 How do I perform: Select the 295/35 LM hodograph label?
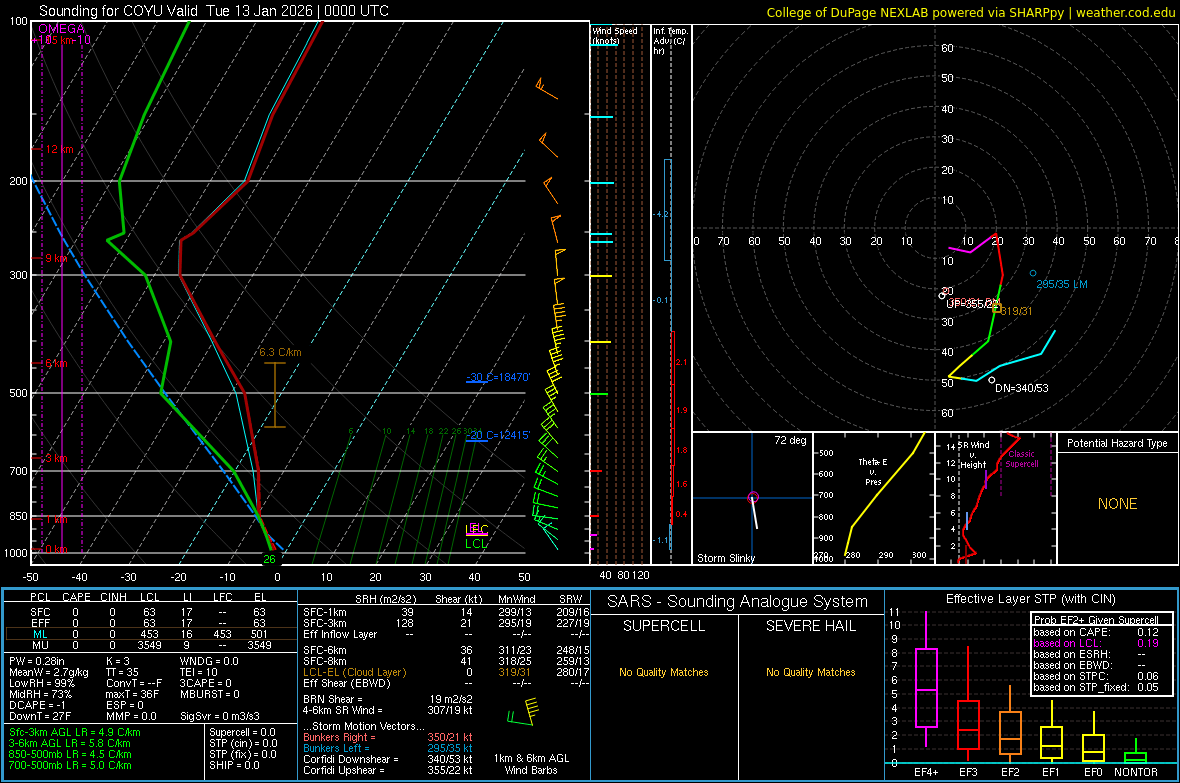[1062, 284]
